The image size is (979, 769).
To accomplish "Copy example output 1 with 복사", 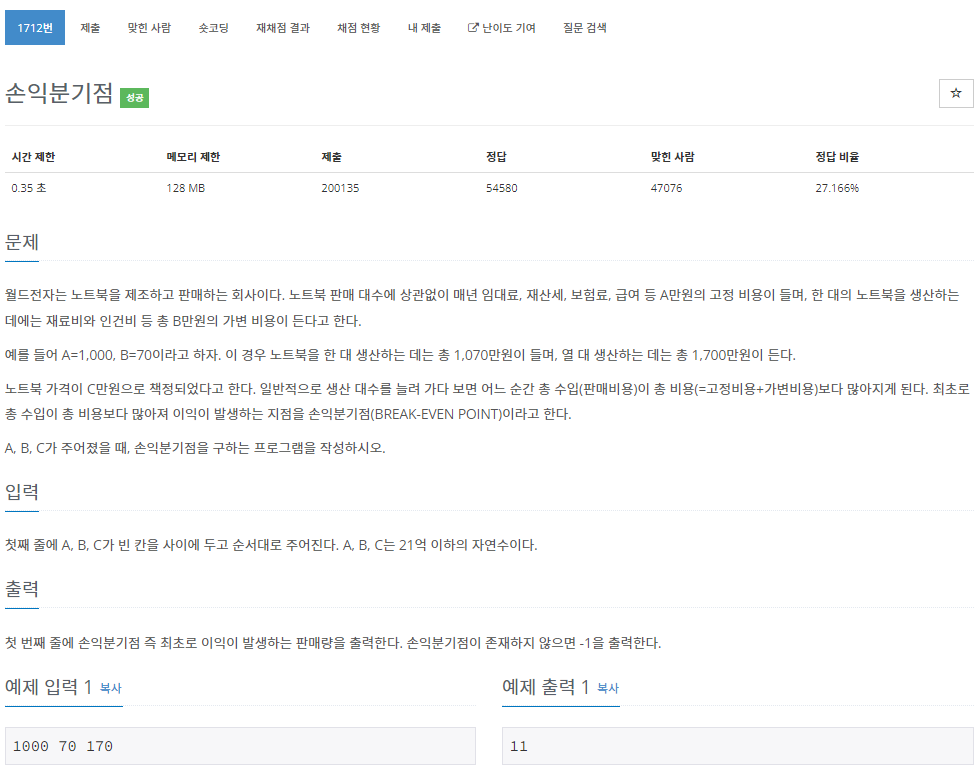I will pyautogui.click(x=608, y=688).
